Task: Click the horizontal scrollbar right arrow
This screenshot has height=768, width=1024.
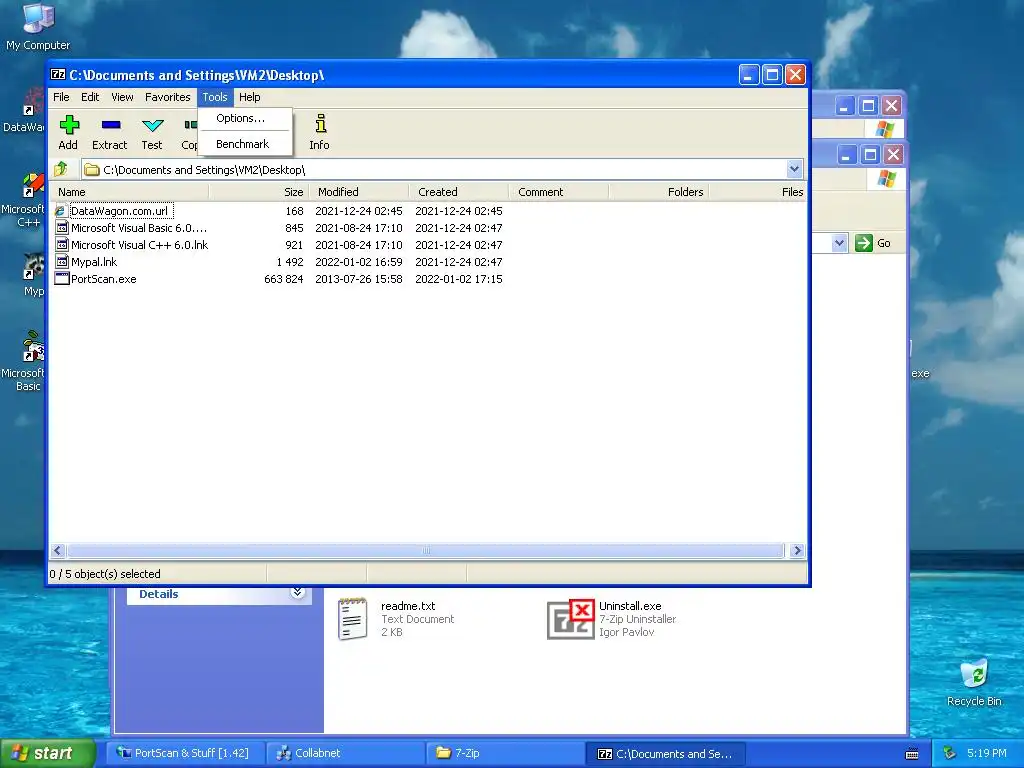Action: 797,551
